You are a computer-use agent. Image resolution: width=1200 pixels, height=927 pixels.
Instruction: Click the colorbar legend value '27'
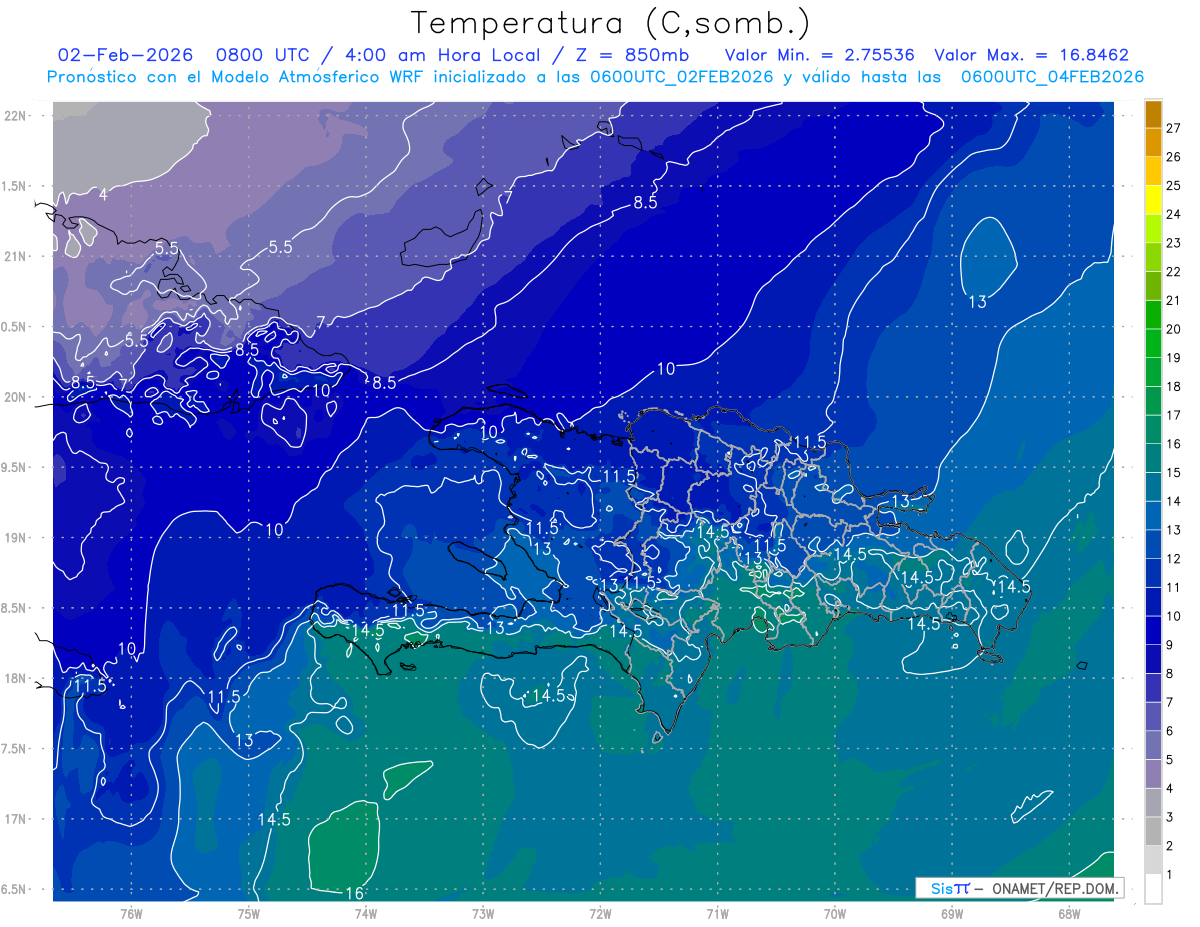pos(1174,128)
